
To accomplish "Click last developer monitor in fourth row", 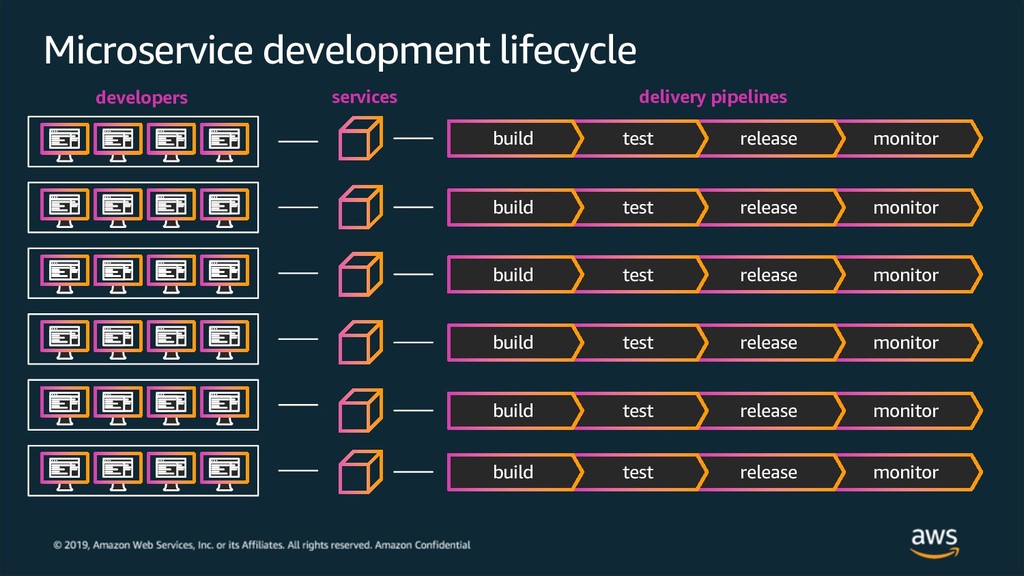I will pos(225,340).
